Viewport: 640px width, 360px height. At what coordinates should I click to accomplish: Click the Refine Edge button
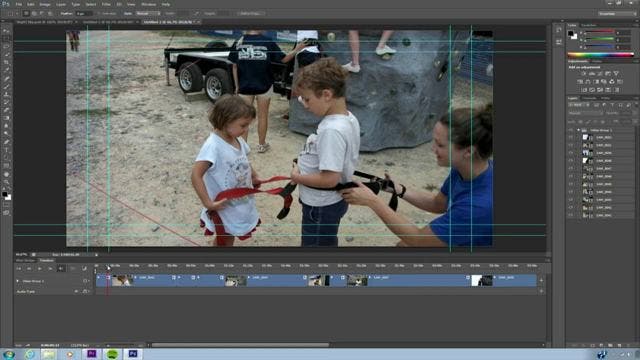250,13
